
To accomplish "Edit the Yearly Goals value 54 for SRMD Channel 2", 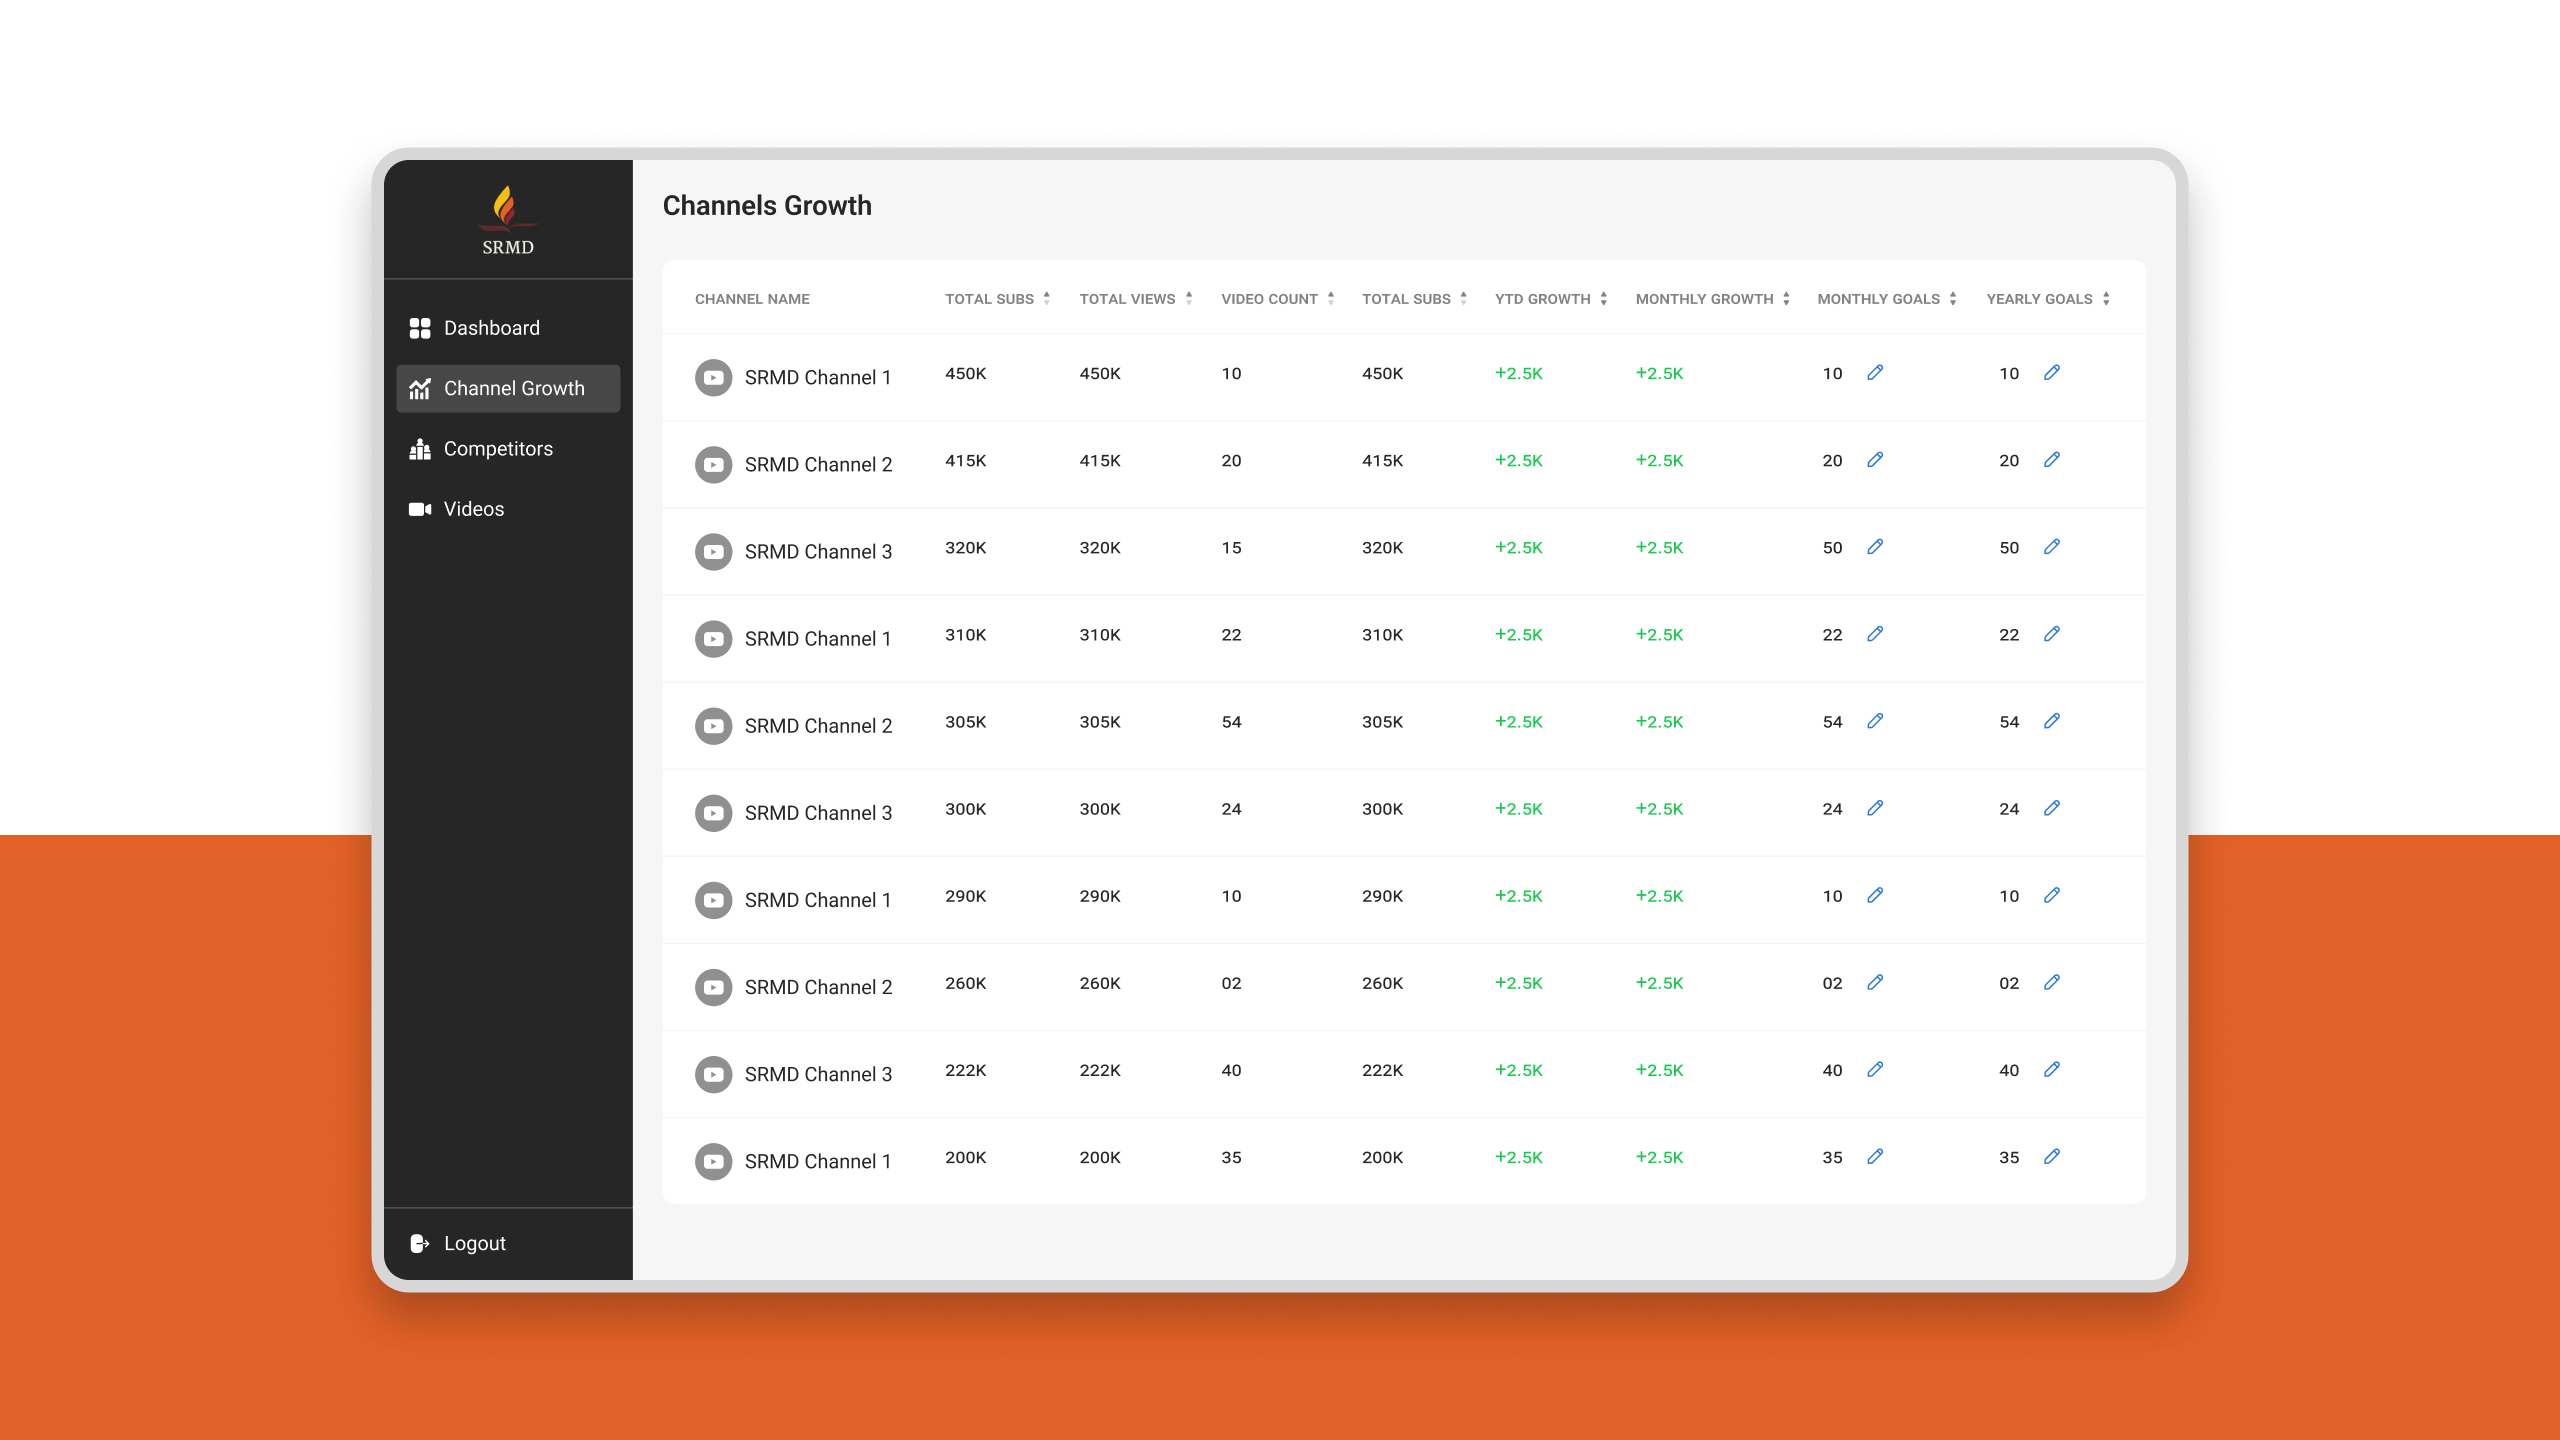I will [x=2052, y=720].
